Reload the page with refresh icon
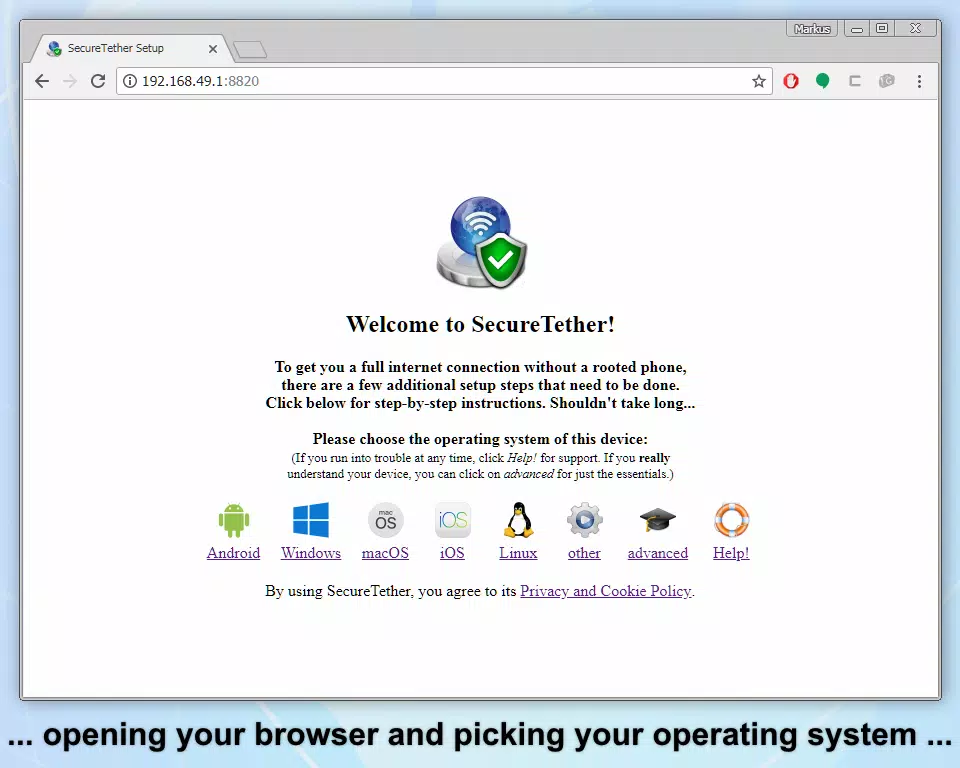Viewport: 960px width, 768px height. (x=98, y=81)
